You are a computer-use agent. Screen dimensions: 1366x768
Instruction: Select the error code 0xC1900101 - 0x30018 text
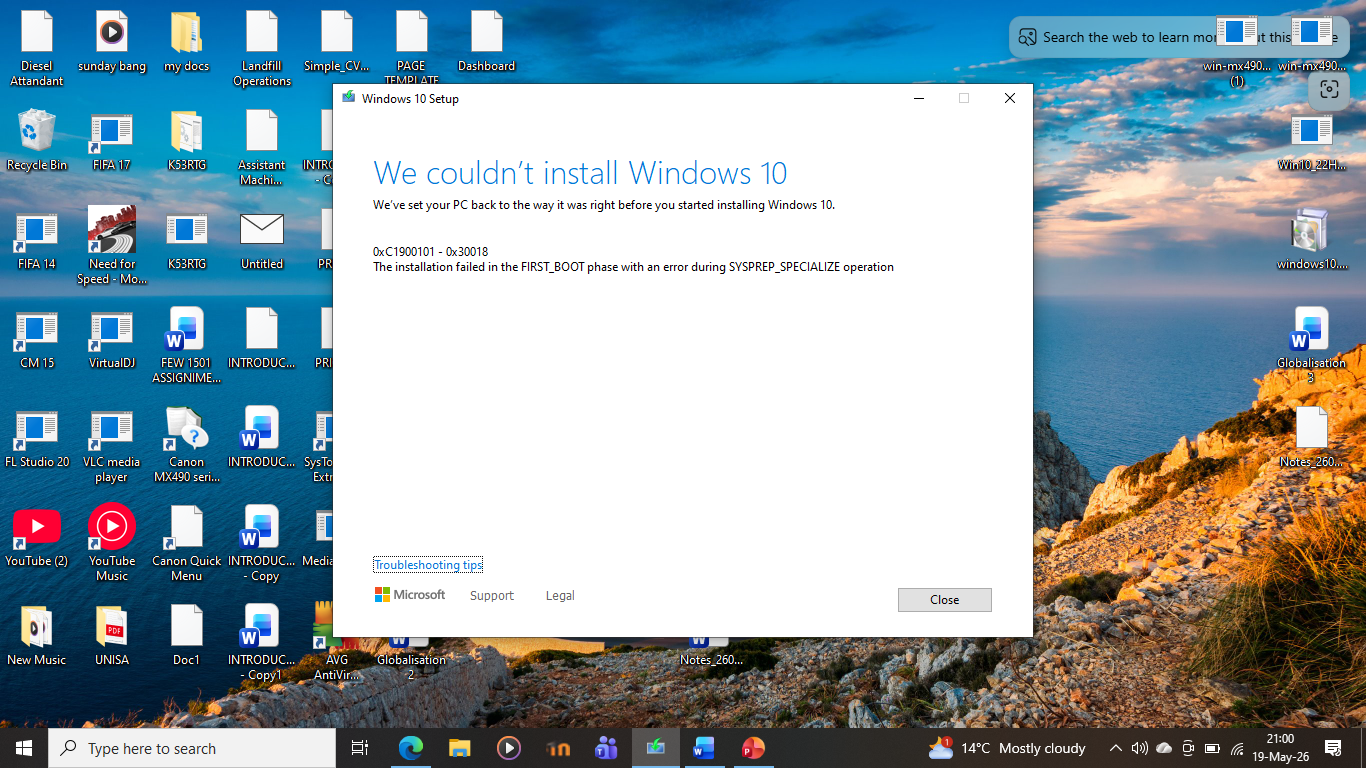click(x=431, y=252)
